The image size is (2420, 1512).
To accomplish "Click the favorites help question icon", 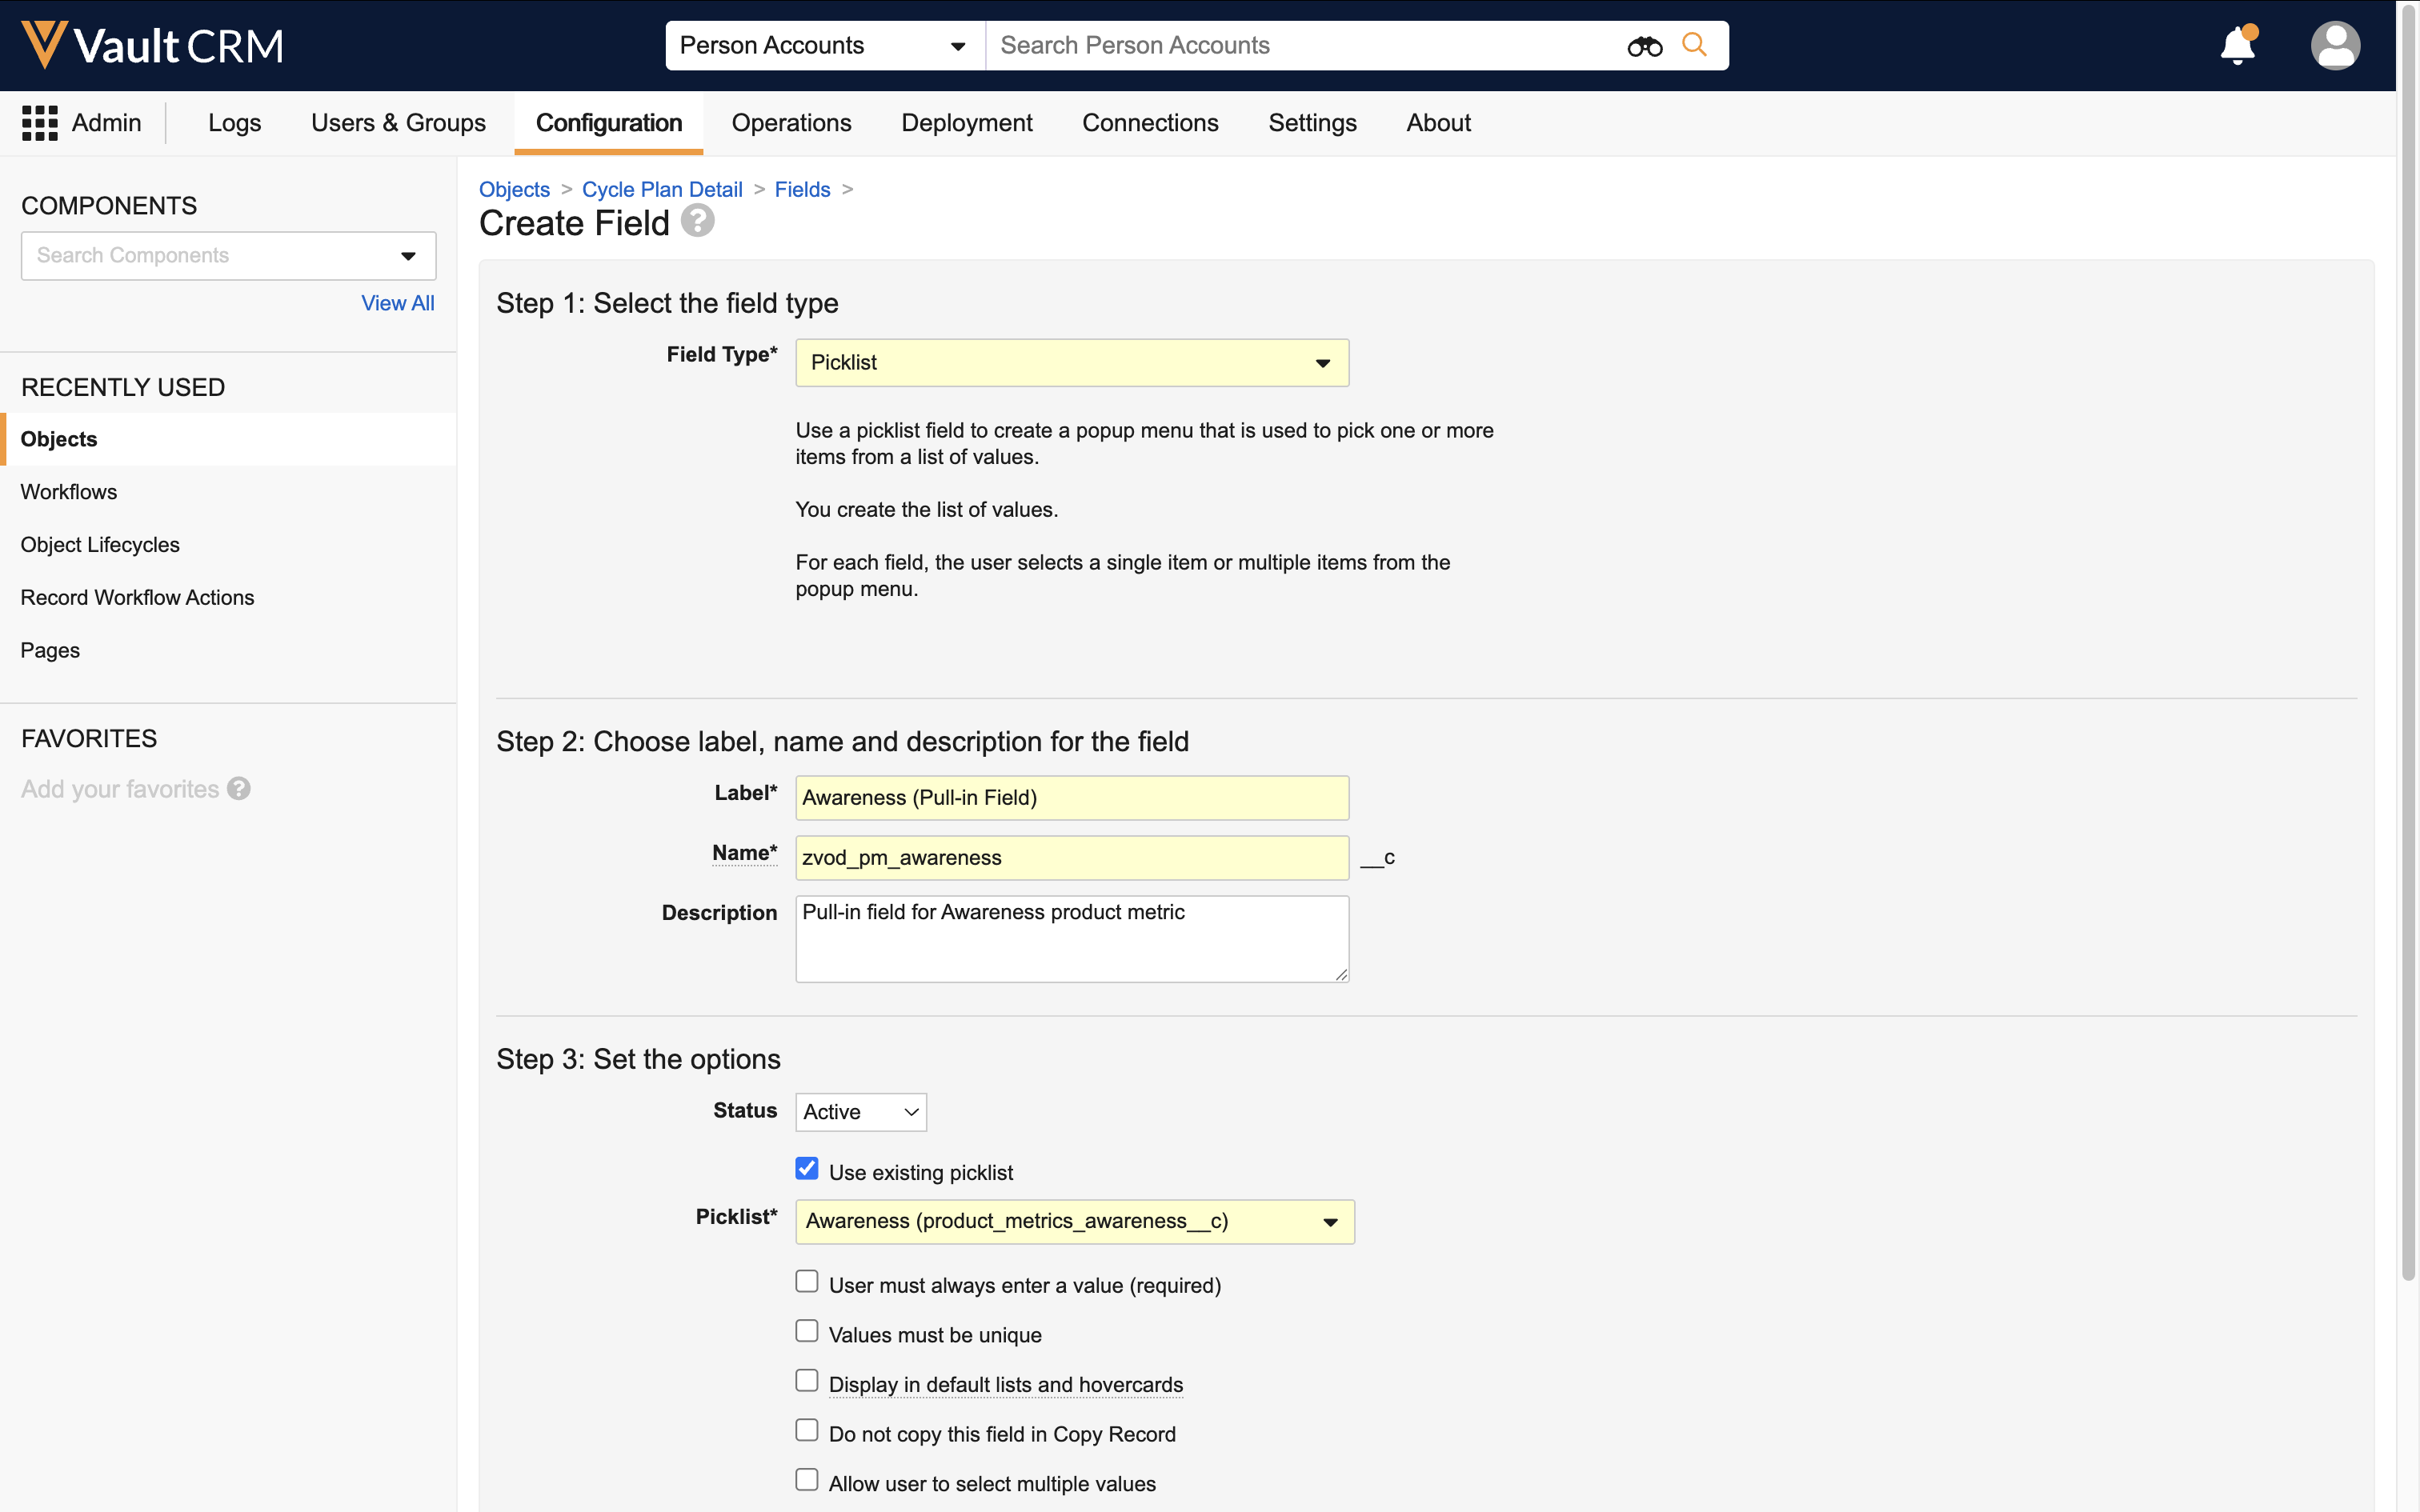I will 239,789.
